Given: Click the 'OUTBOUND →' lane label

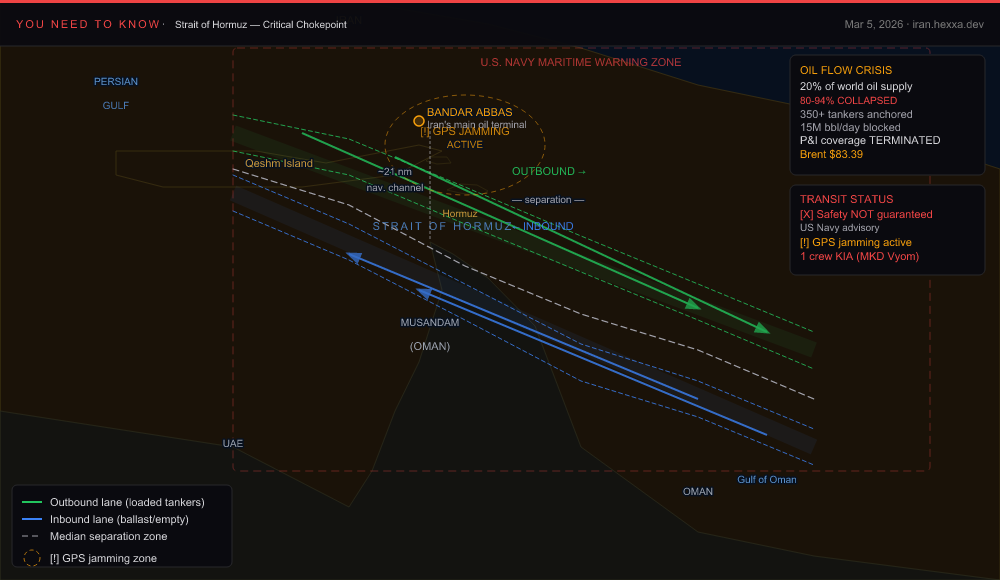Looking at the screenshot, I should pos(549,172).
